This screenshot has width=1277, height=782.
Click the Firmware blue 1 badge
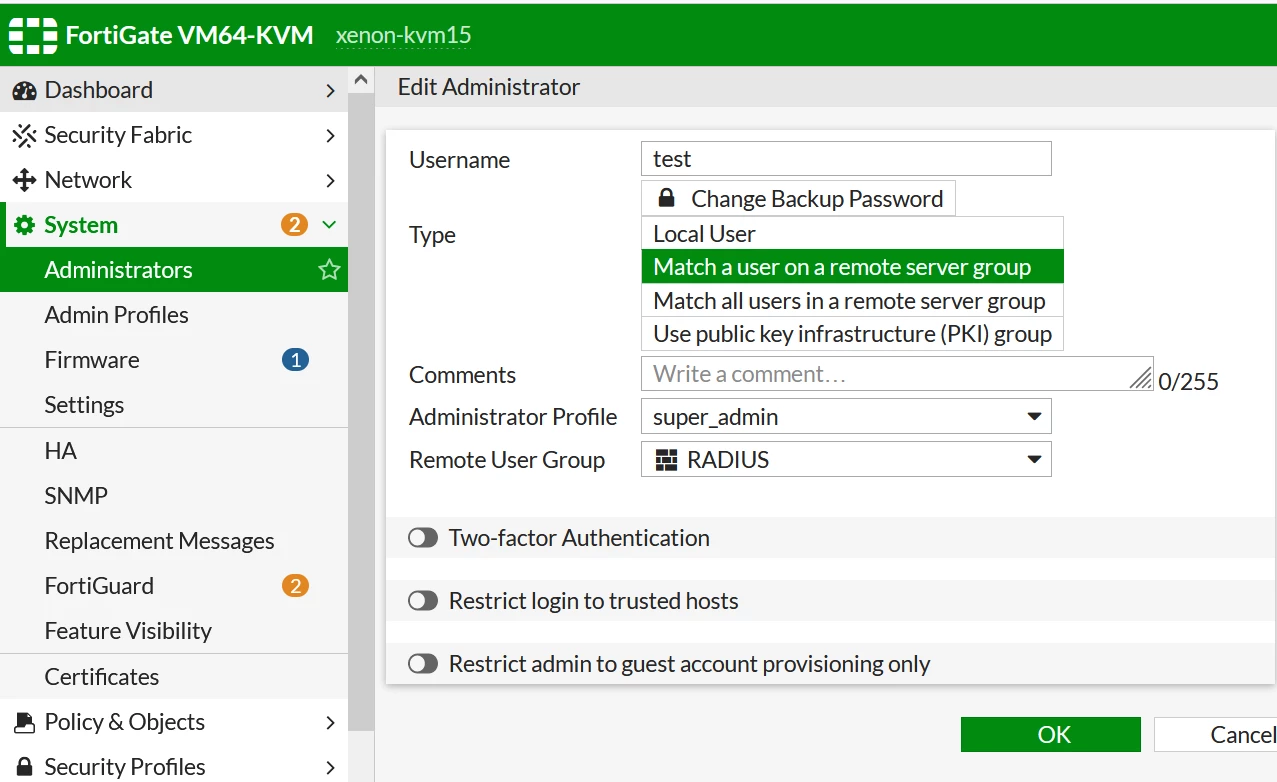pos(295,360)
